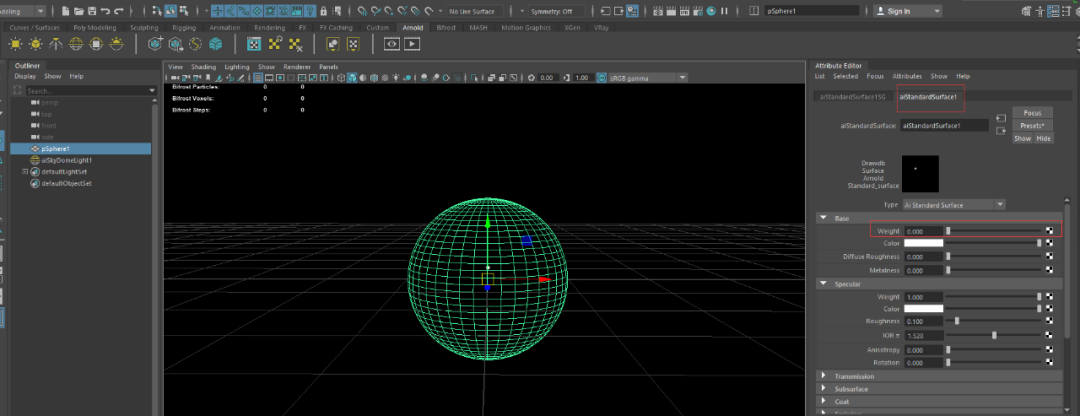This screenshot has width=1080, height=416.
Task: Click the Arnold Render play icon on shelf
Action: pyautogui.click(x=412, y=44)
